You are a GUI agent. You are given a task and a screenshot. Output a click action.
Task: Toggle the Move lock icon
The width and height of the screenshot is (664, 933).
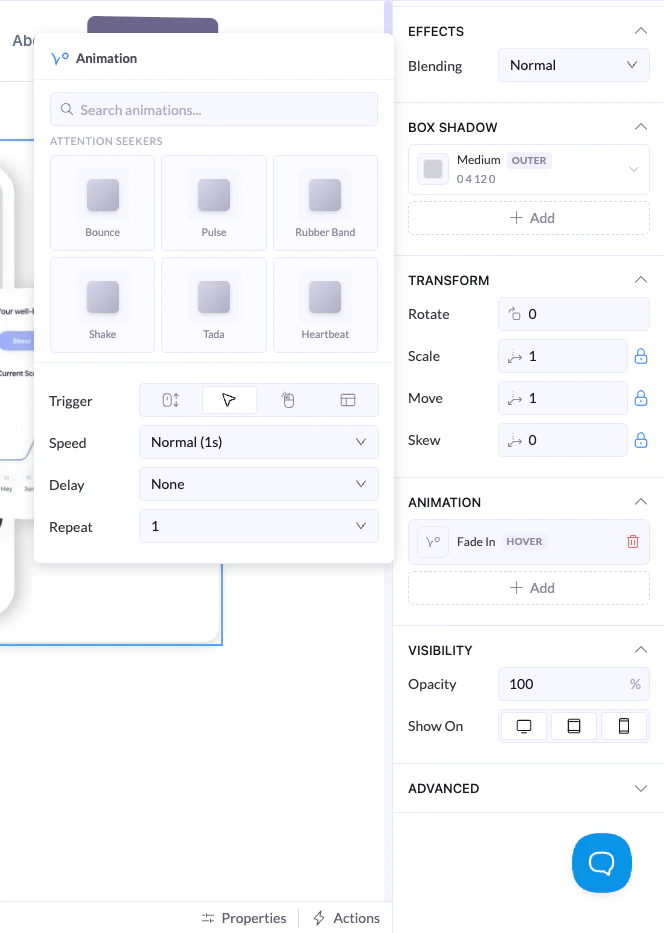[641, 398]
